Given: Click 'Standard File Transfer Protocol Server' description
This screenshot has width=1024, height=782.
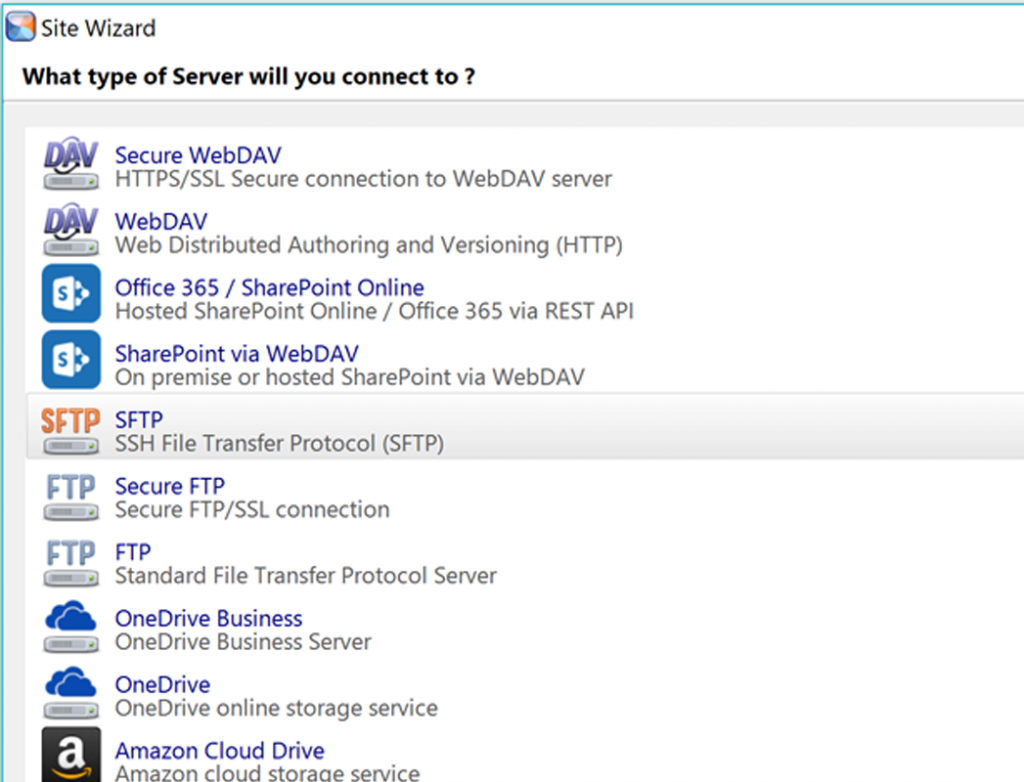Looking at the screenshot, I should [306, 576].
